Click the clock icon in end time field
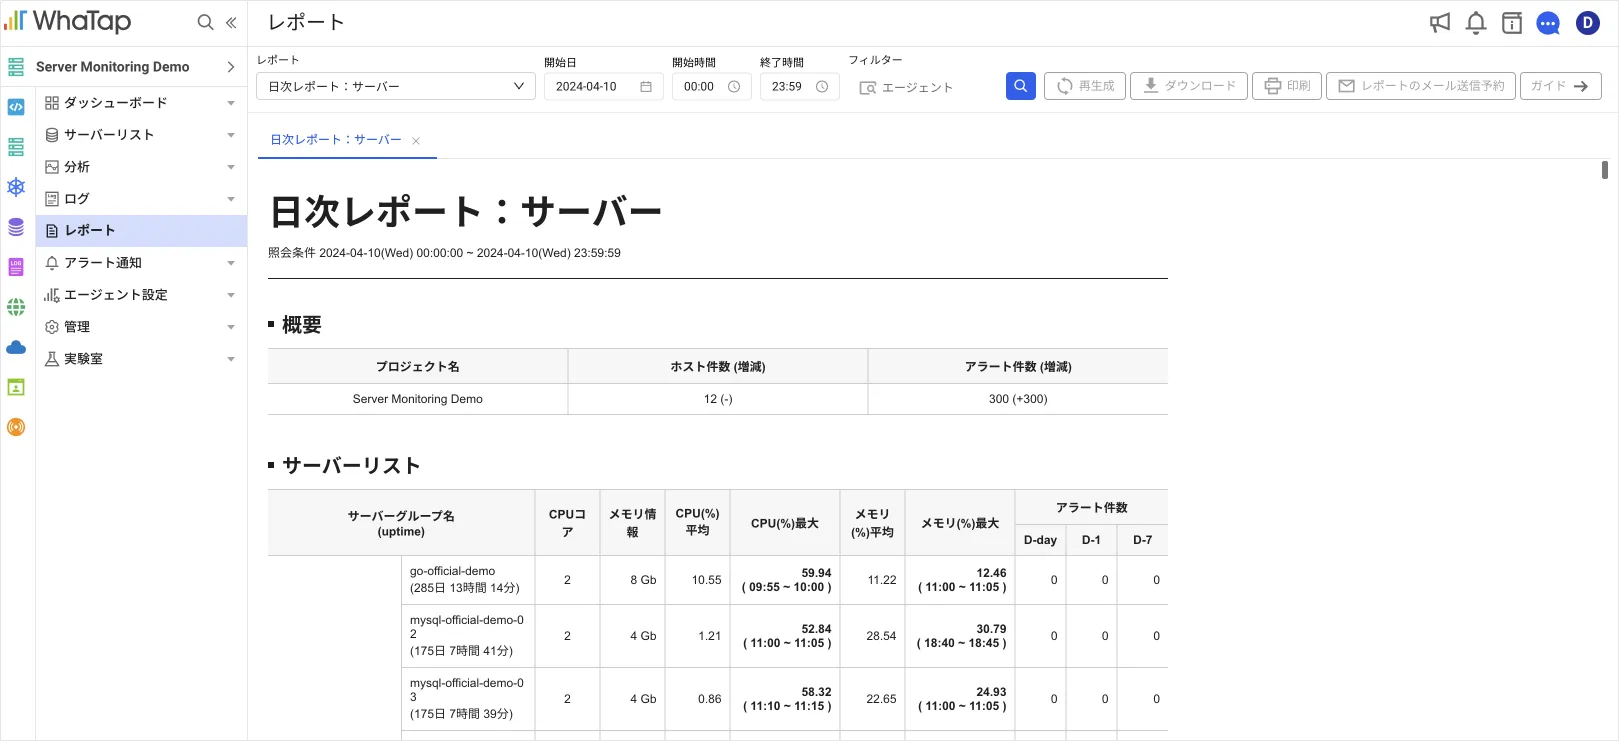Viewport: 1619px width, 741px height. pos(822,87)
